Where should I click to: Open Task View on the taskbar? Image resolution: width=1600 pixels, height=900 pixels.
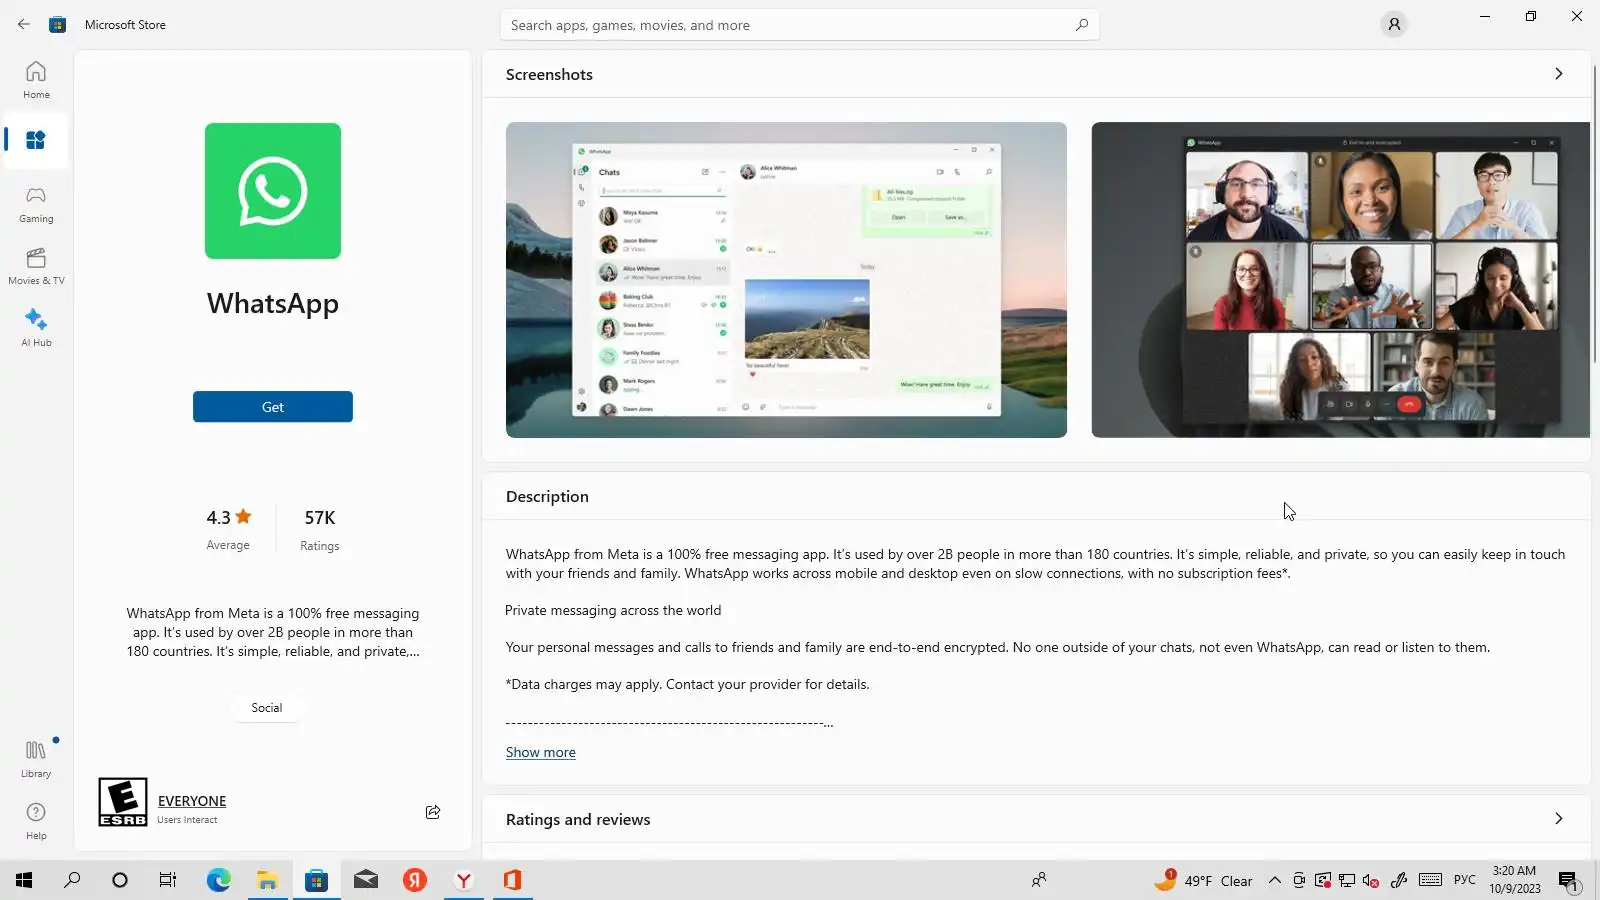tap(168, 880)
